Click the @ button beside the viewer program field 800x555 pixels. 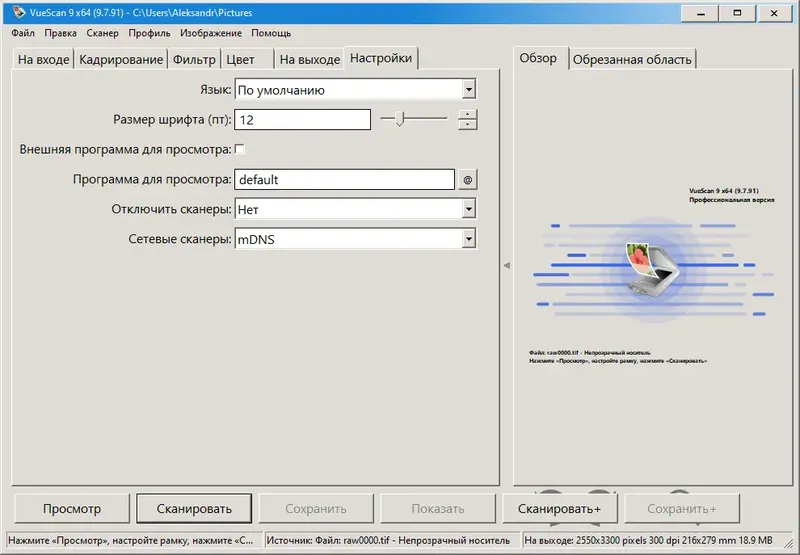467,180
